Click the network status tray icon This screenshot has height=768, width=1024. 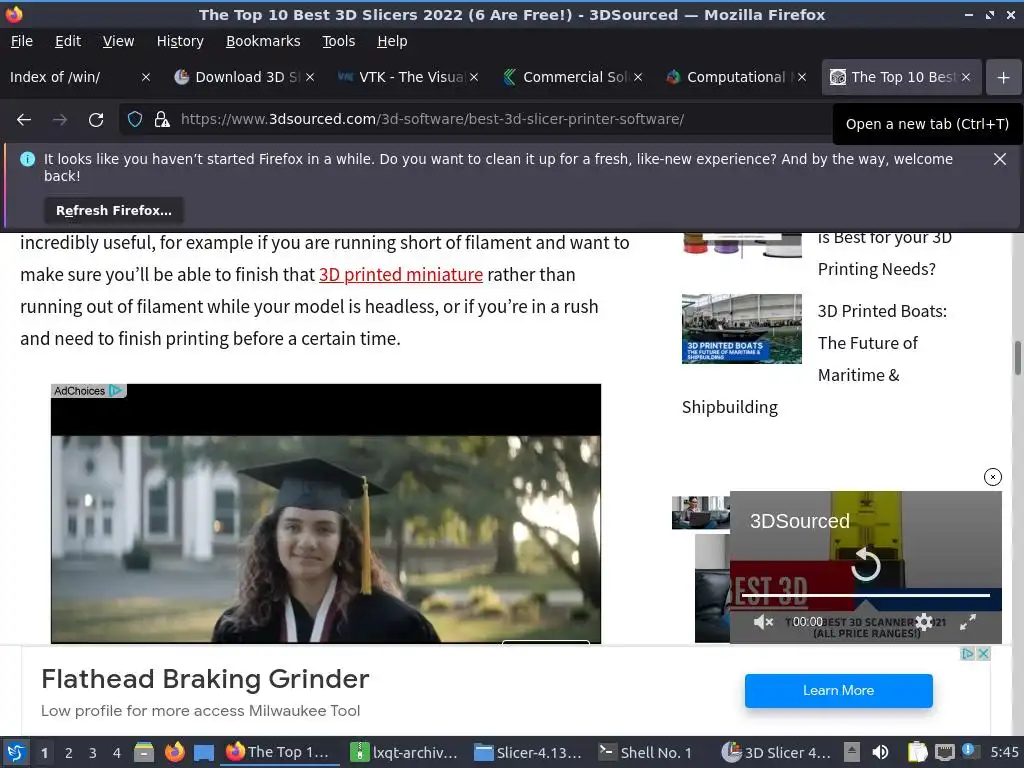pyautogui.click(x=944, y=752)
